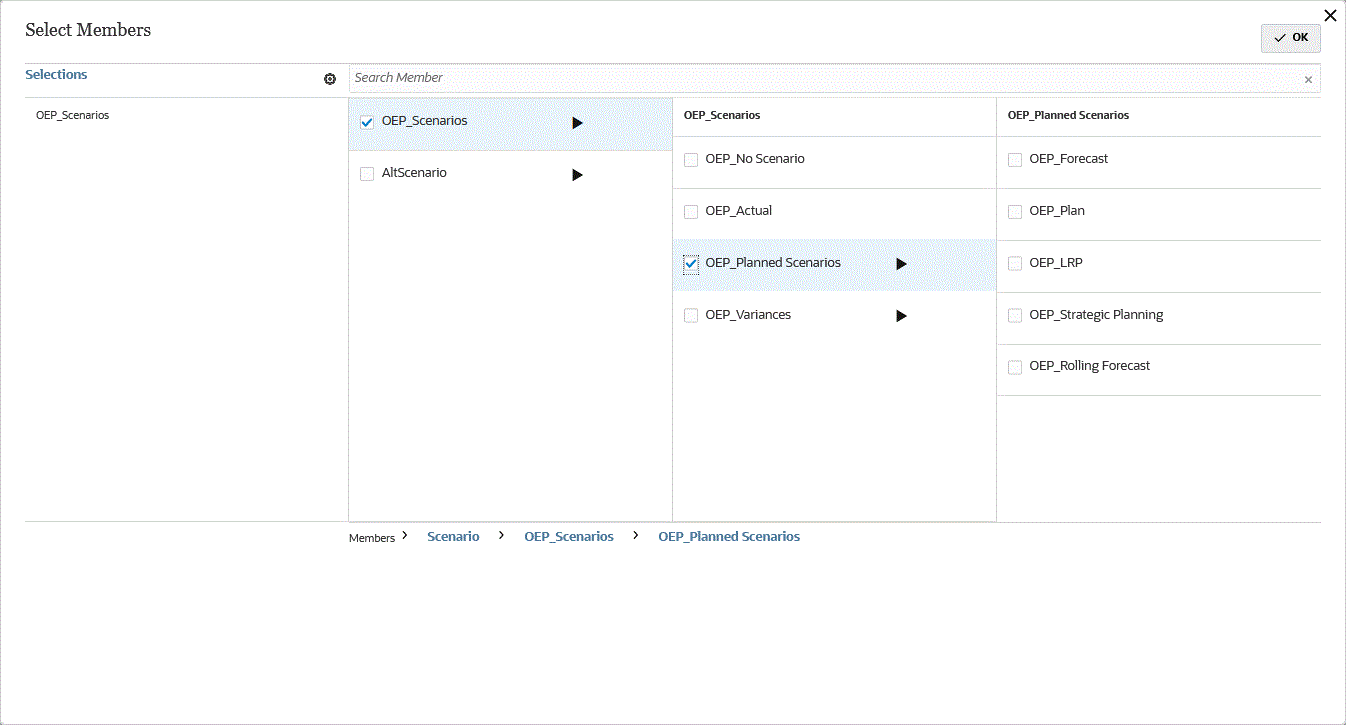Clear the Search Member field with X icon

[1308, 80]
